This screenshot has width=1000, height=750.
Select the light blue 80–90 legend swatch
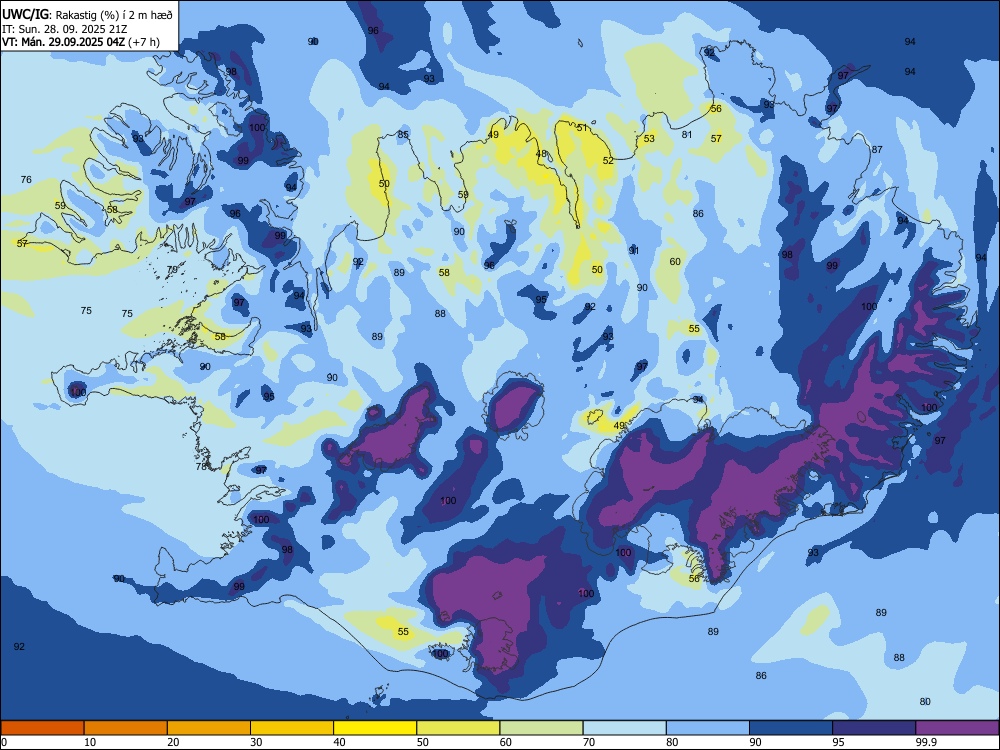pyautogui.click(x=708, y=728)
